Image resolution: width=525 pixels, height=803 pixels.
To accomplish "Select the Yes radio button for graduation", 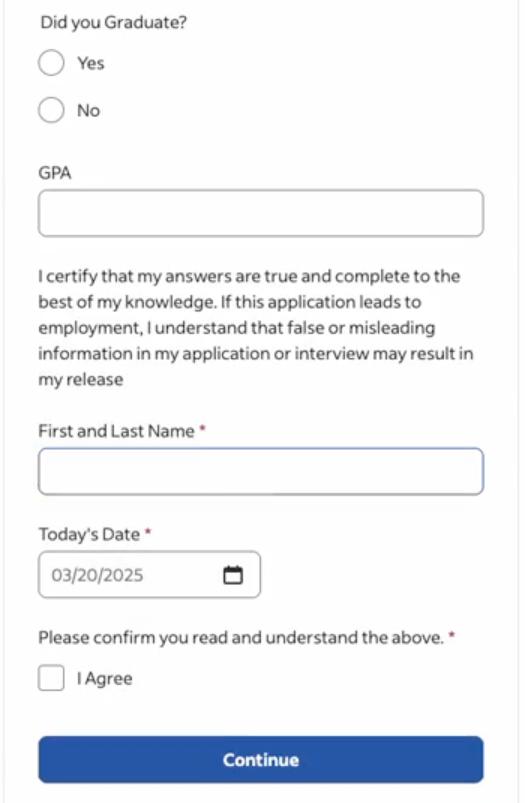I will point(51,63).
